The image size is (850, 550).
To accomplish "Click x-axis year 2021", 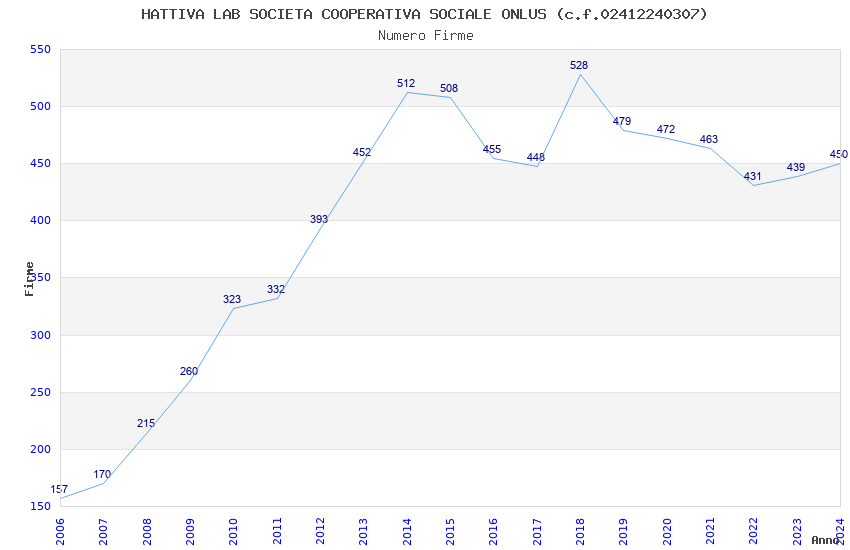I will point(710,531).
